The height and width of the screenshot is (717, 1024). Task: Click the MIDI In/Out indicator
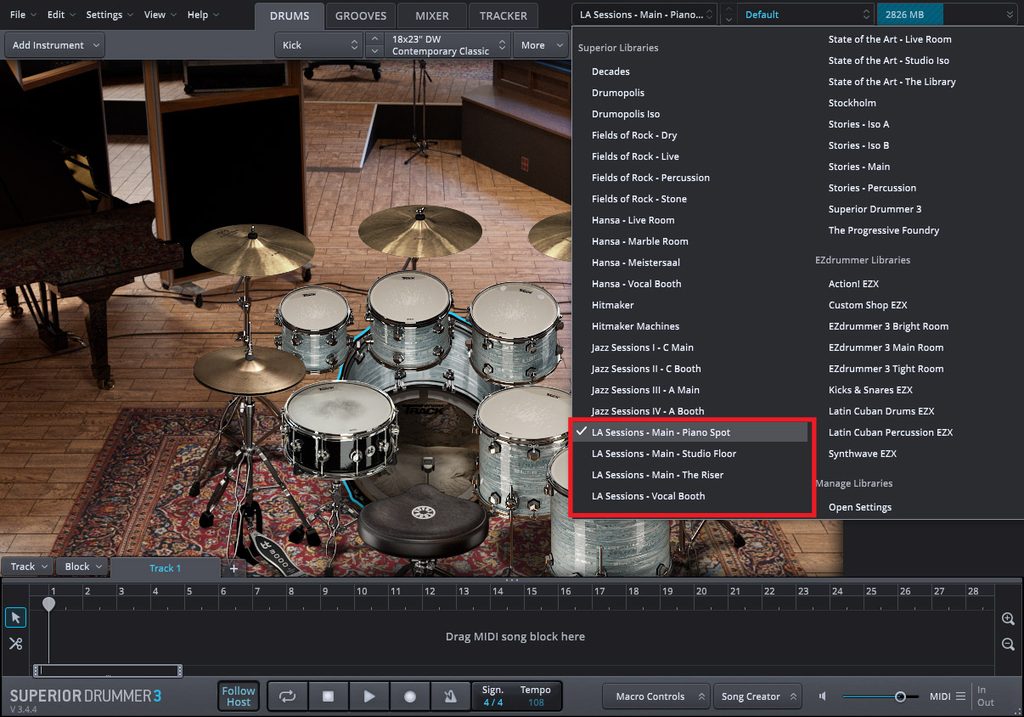[x=985, y=696]
